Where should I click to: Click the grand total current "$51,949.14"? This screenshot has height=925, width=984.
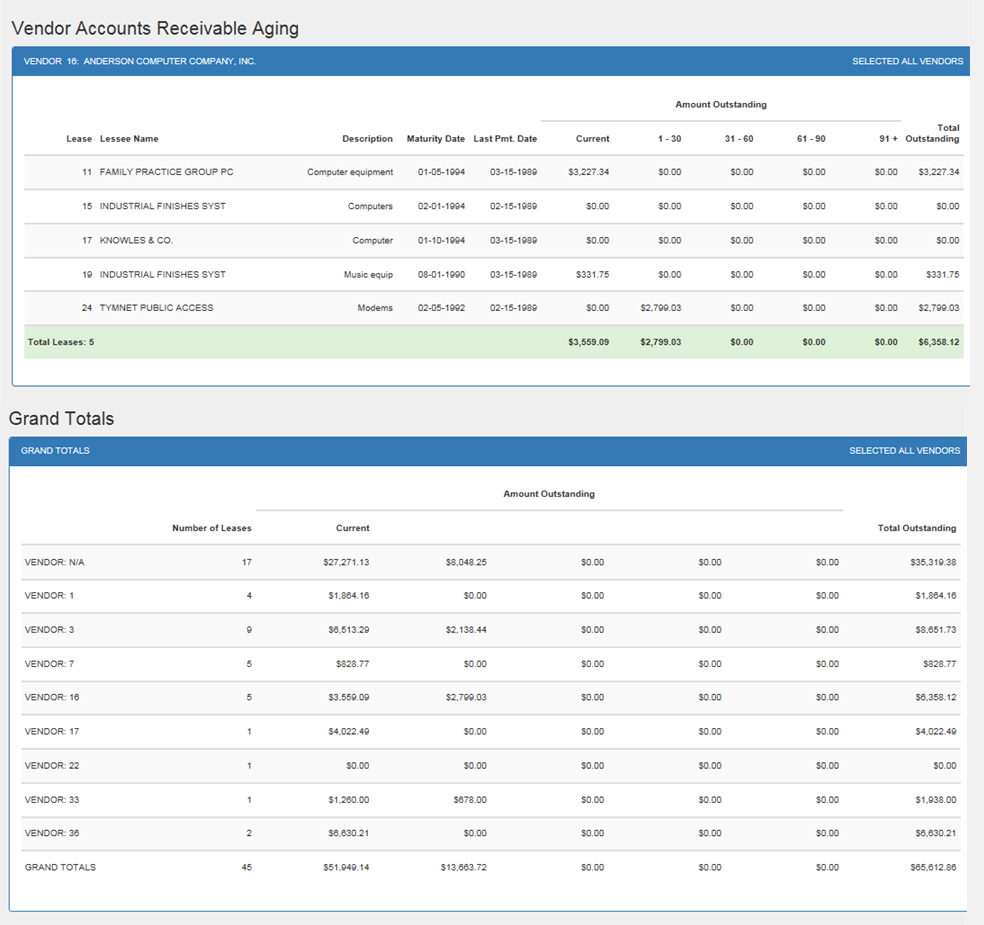pyautogui.click(x=346, y=867)
